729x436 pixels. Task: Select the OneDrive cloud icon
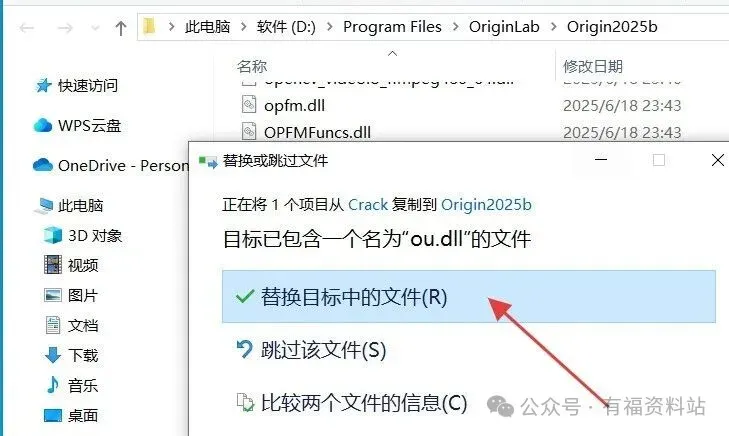43,165
